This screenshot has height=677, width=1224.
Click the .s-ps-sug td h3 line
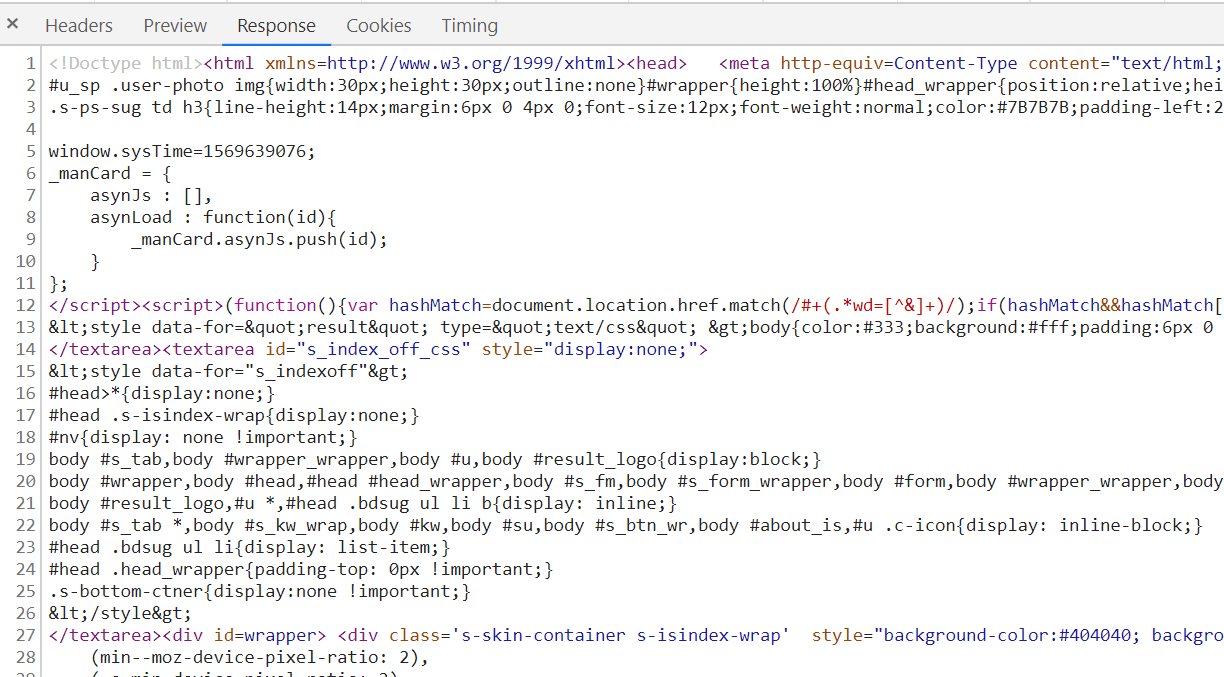coord(636,107)
